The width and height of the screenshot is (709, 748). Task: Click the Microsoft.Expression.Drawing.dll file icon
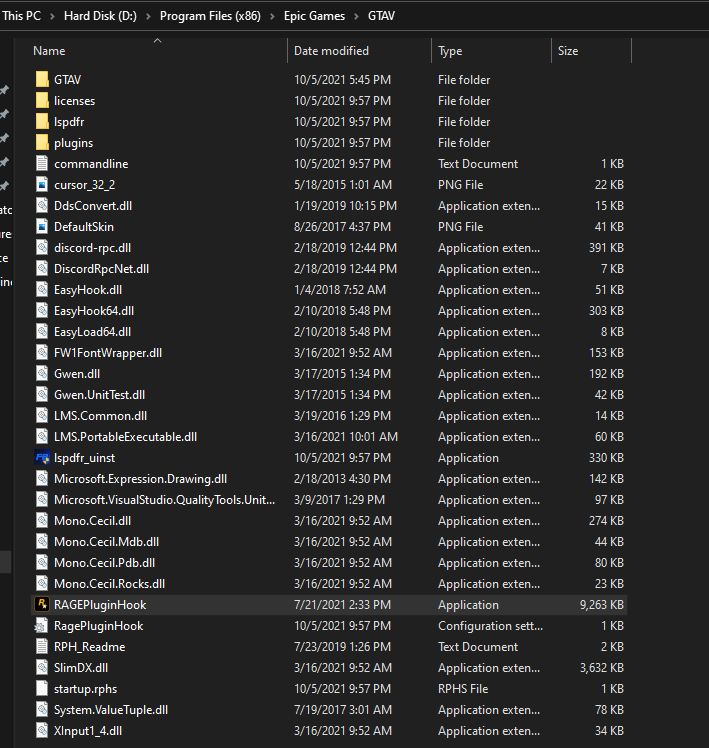point(42,479)
